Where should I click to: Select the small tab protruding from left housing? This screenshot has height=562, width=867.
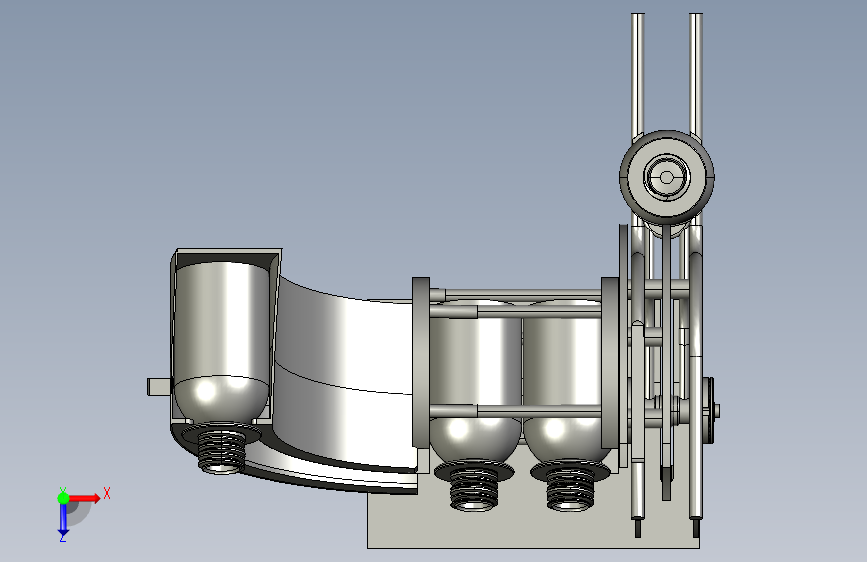click(x=159, y=387)
